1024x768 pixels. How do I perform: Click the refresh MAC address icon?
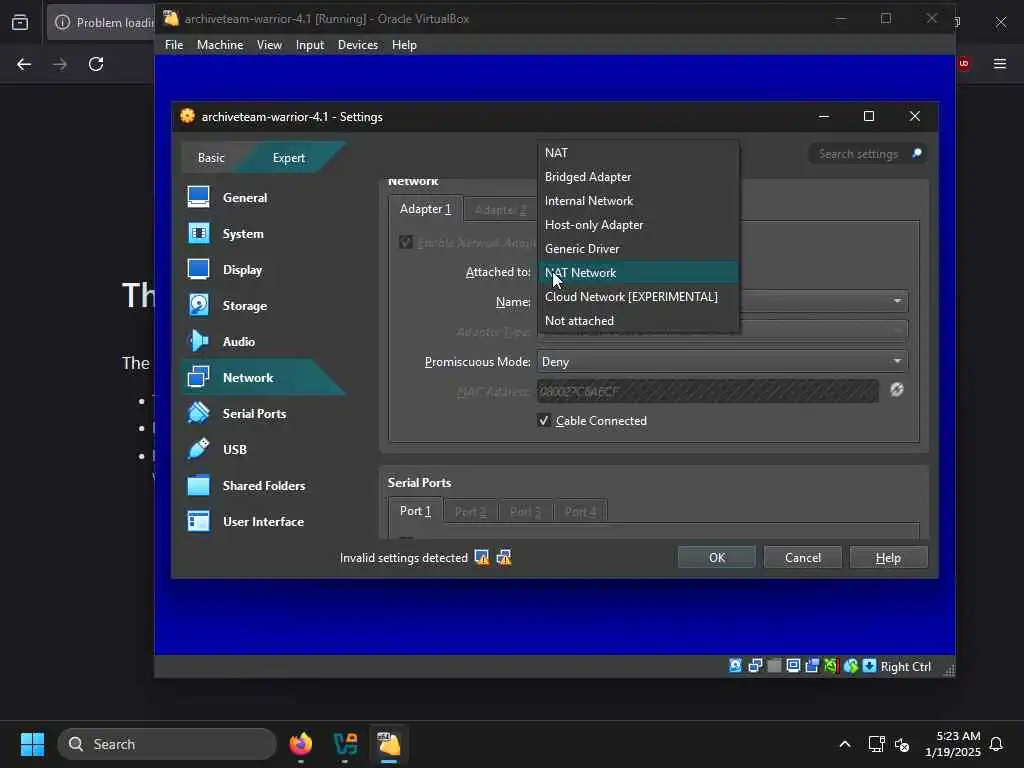point(897,390)
